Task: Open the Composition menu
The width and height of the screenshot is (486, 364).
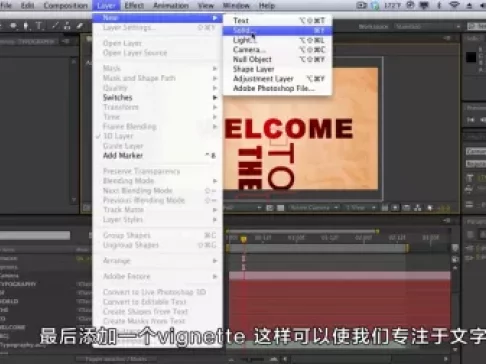Action: (66, 6)
